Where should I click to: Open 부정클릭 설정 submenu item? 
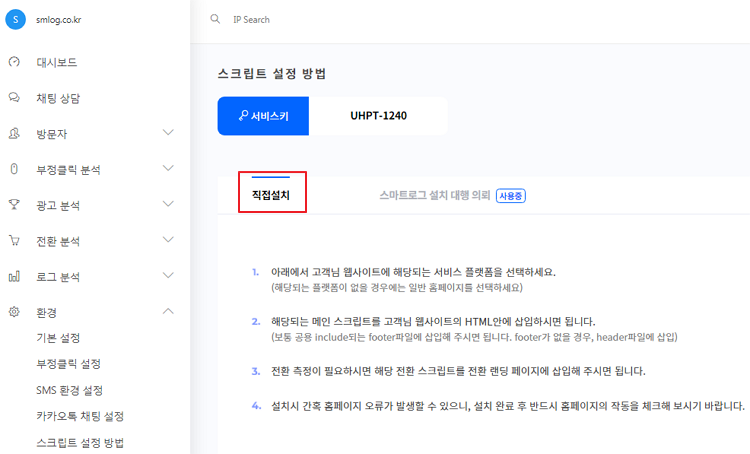pyautogui.click(x=68, y=364)
